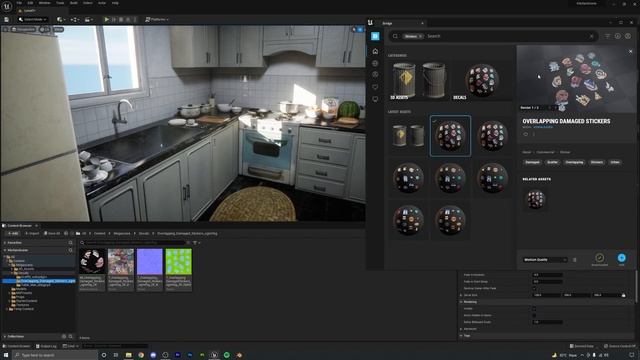Viewport: 640px width, 360px height.
Task: Open the Select Mode dropdown
Action: pyautogui.click(x=33, y=19)
